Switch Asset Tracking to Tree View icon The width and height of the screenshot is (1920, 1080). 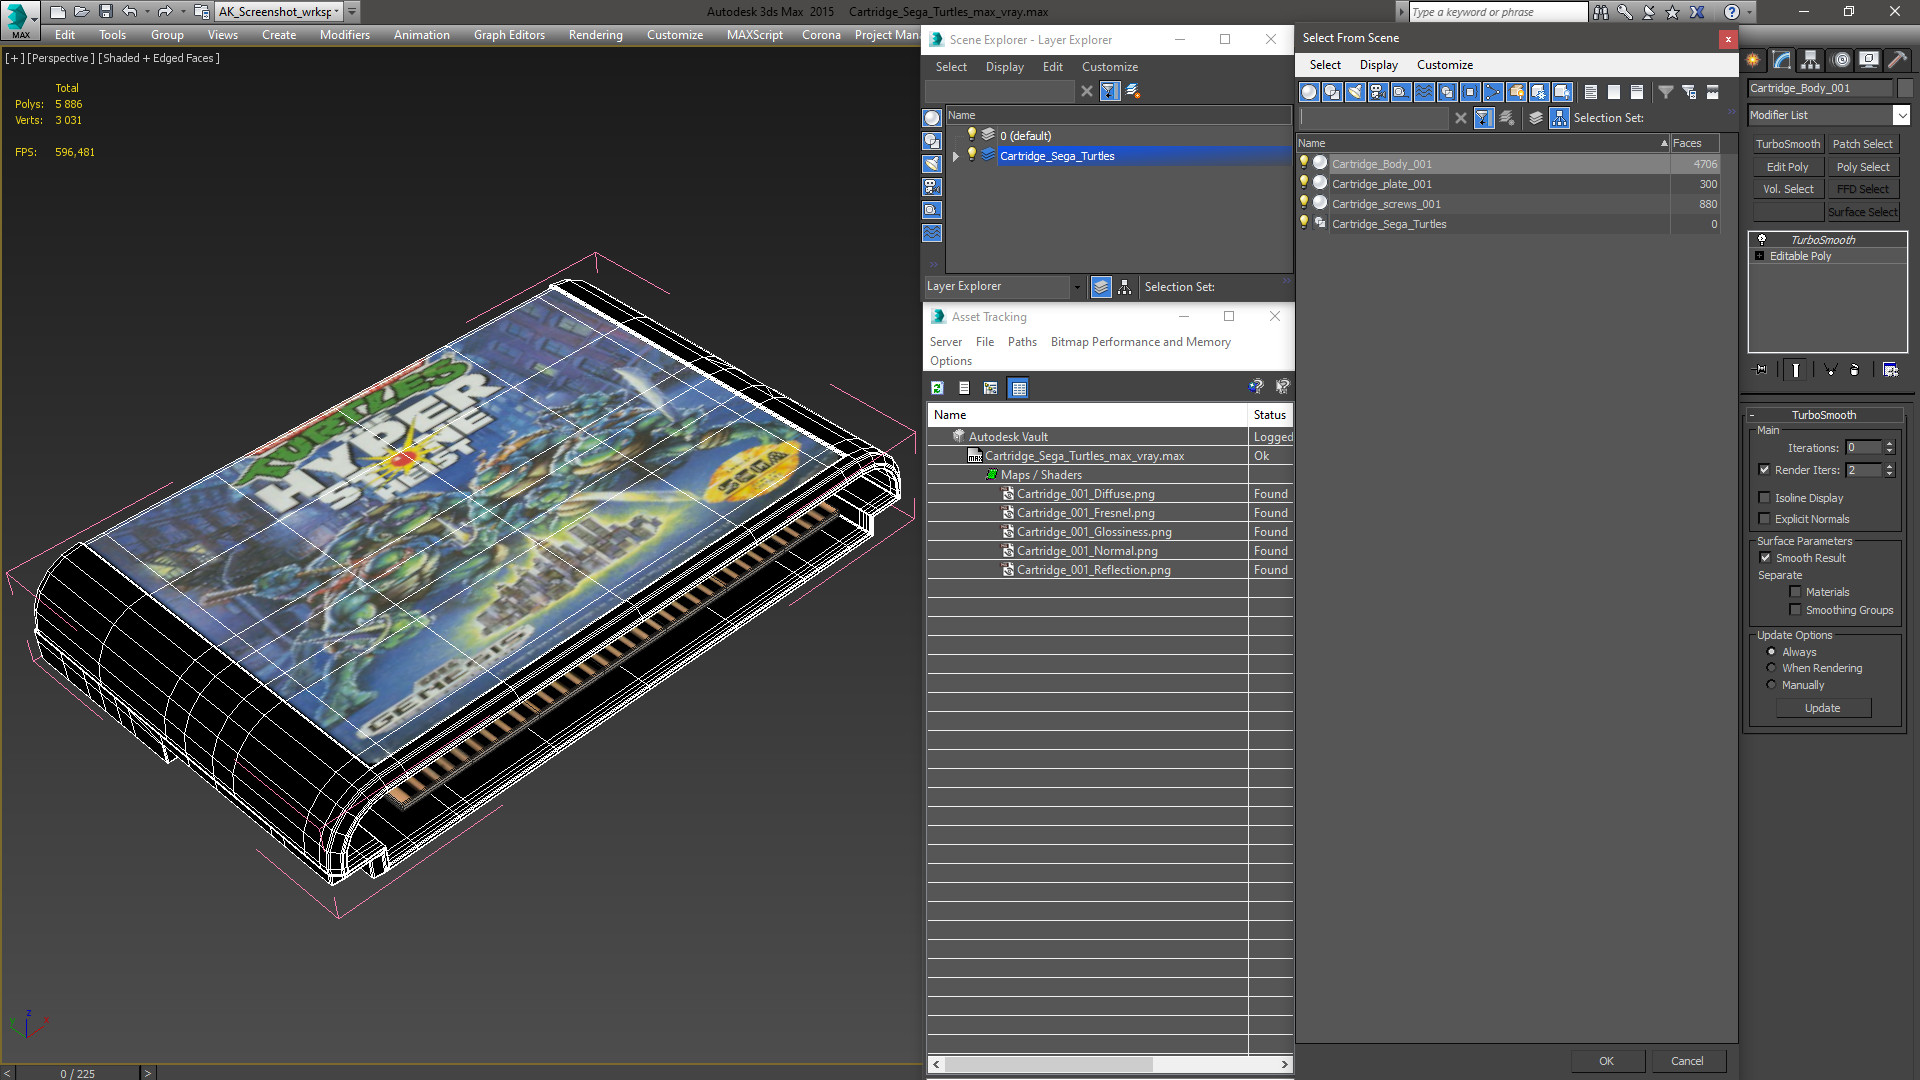point(990,388)
